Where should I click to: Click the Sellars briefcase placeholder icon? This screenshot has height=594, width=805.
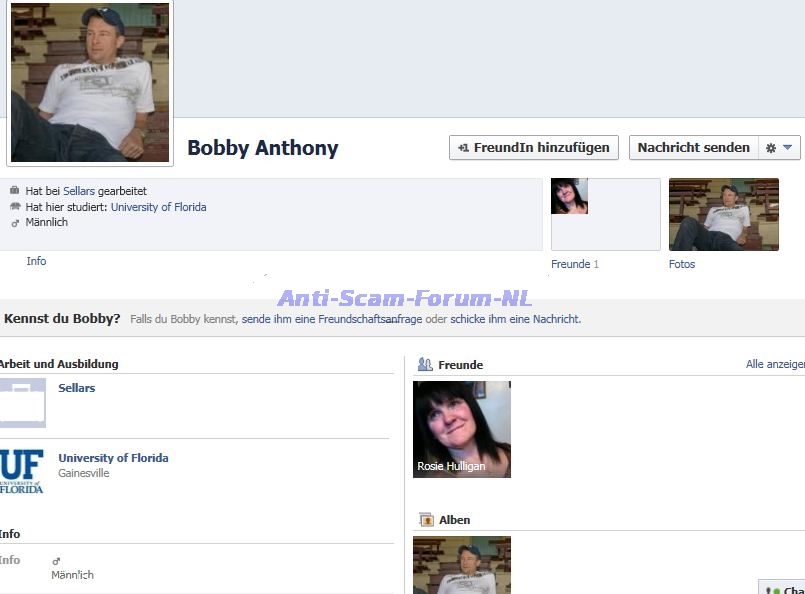pyautogui.click(x=22, y=403)
